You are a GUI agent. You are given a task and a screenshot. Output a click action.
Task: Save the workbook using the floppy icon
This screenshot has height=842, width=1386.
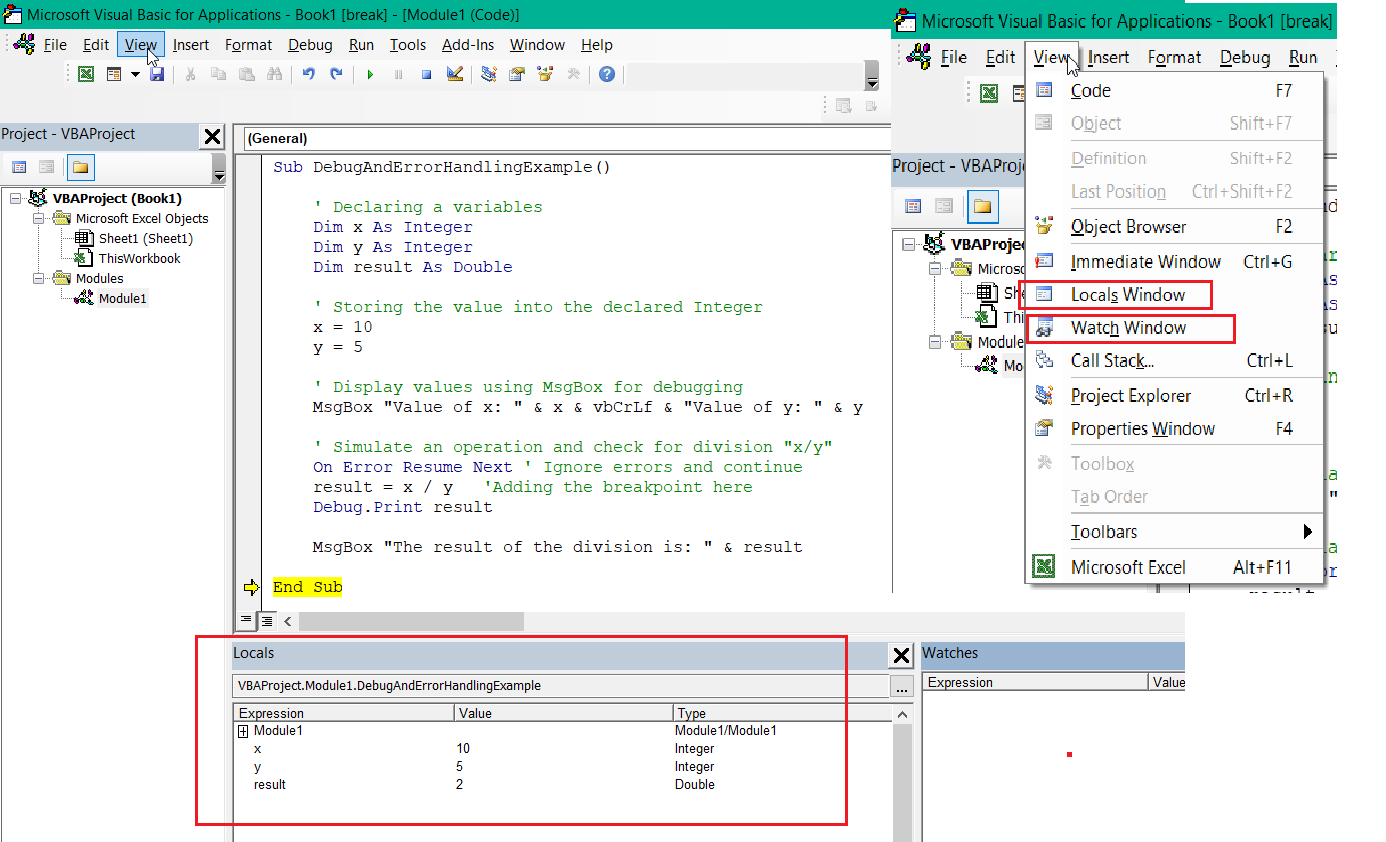[157, 74]
